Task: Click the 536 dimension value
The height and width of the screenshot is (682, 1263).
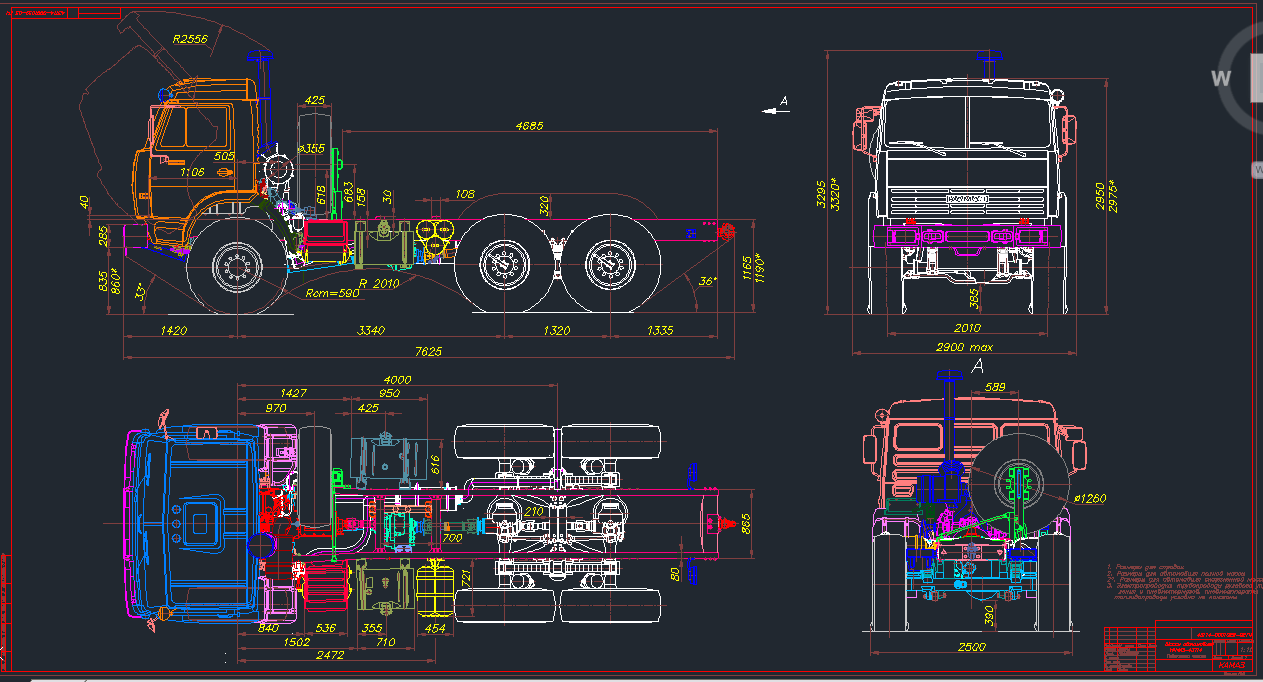Action: tap(326, 628)
